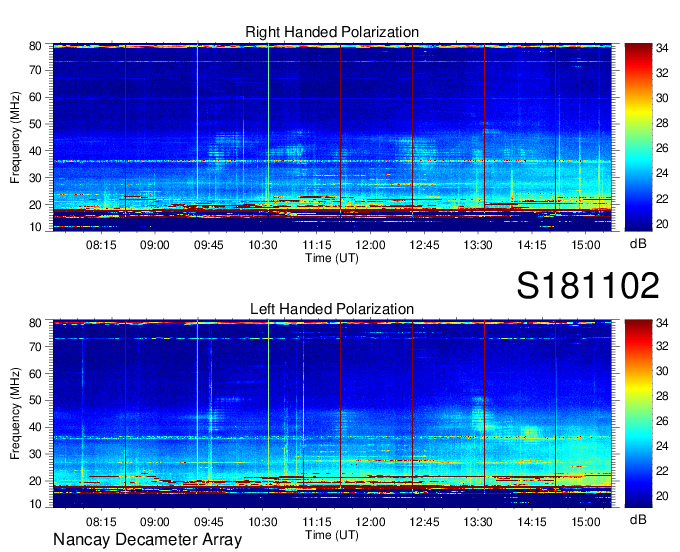Click the 30 MHz tick of the Right Handed plot

click(35, 178)
